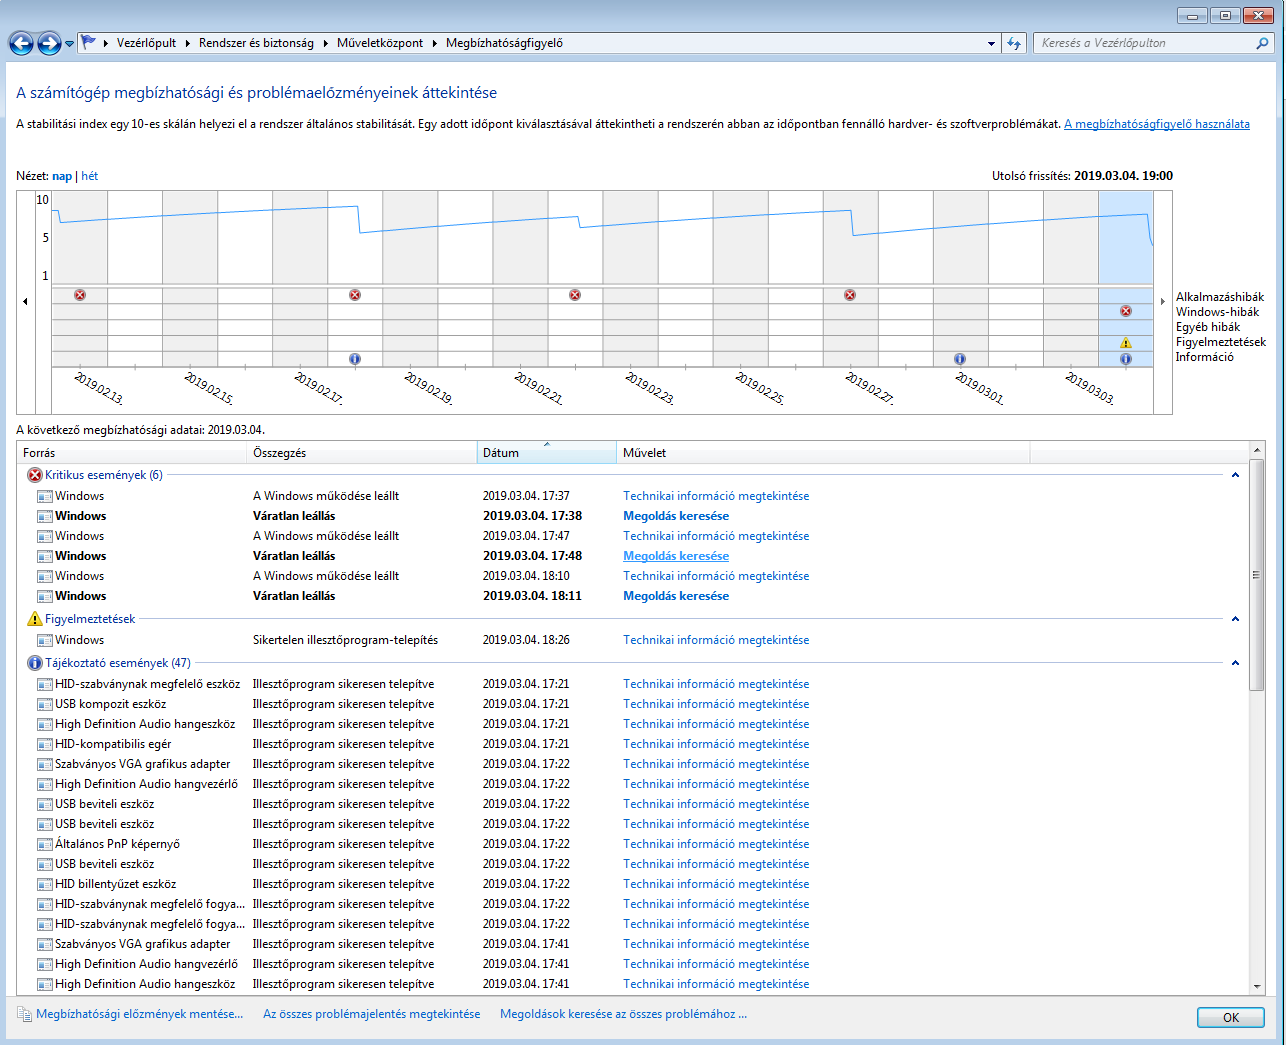Select Megbízhatóságfigyelő breadcrumb
The width and height of the screenshot is (1286, 1045).
(504, 43)
